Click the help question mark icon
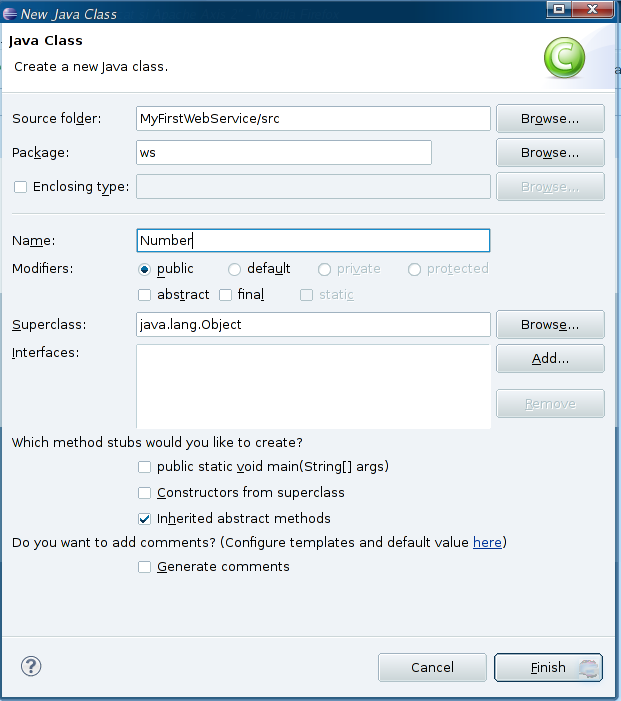 point(31,666)
